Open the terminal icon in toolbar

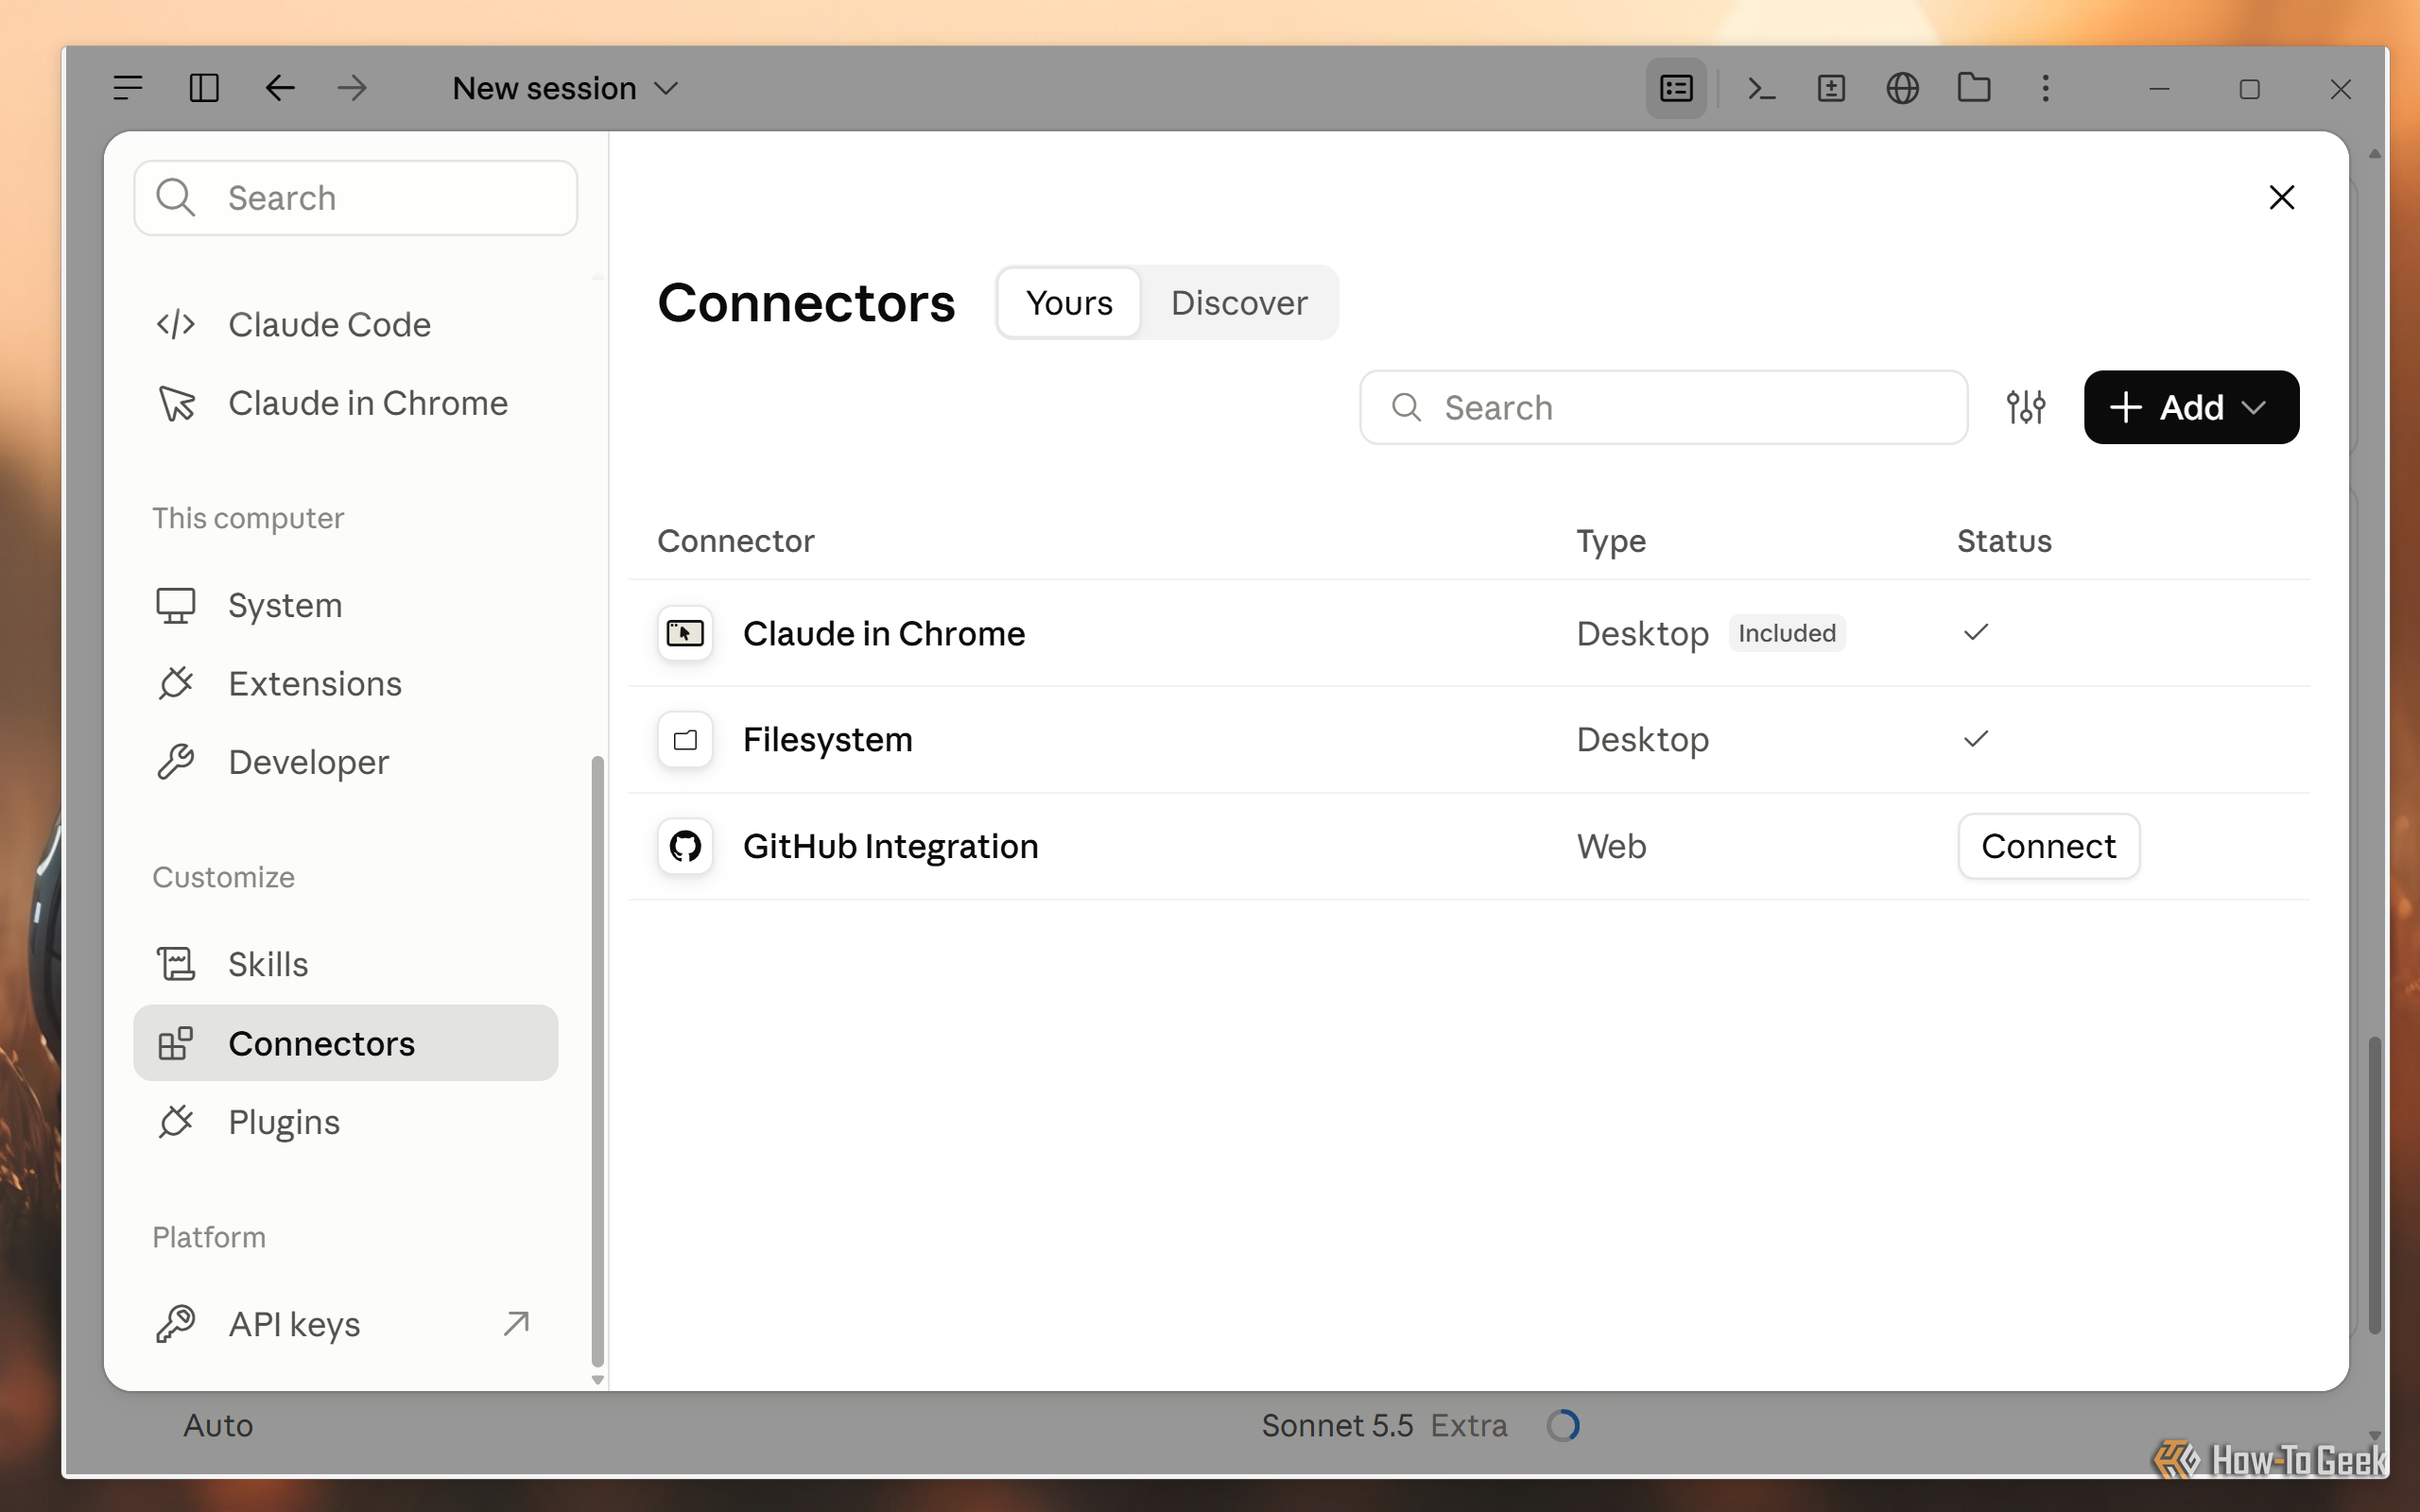click(1761, 88)
